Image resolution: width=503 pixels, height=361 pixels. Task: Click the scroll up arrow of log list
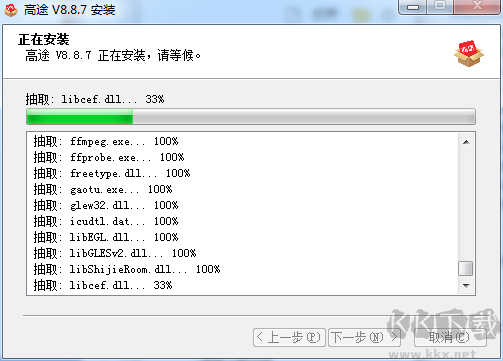coord(466,142)
